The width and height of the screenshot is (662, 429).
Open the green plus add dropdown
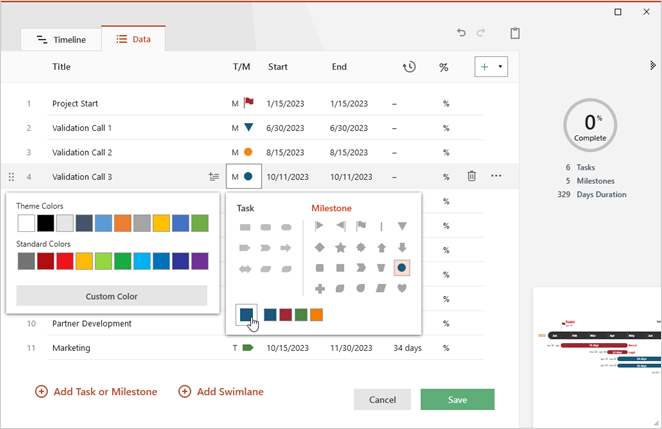click(x=491, y=67)
